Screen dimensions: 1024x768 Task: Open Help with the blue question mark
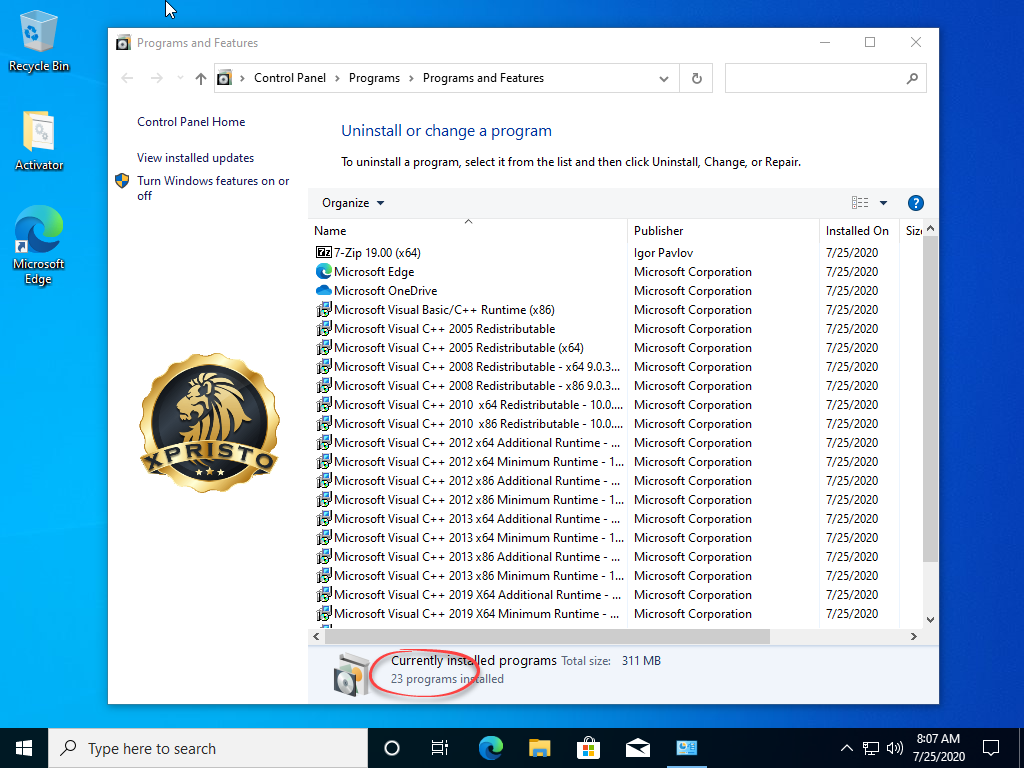916,203
